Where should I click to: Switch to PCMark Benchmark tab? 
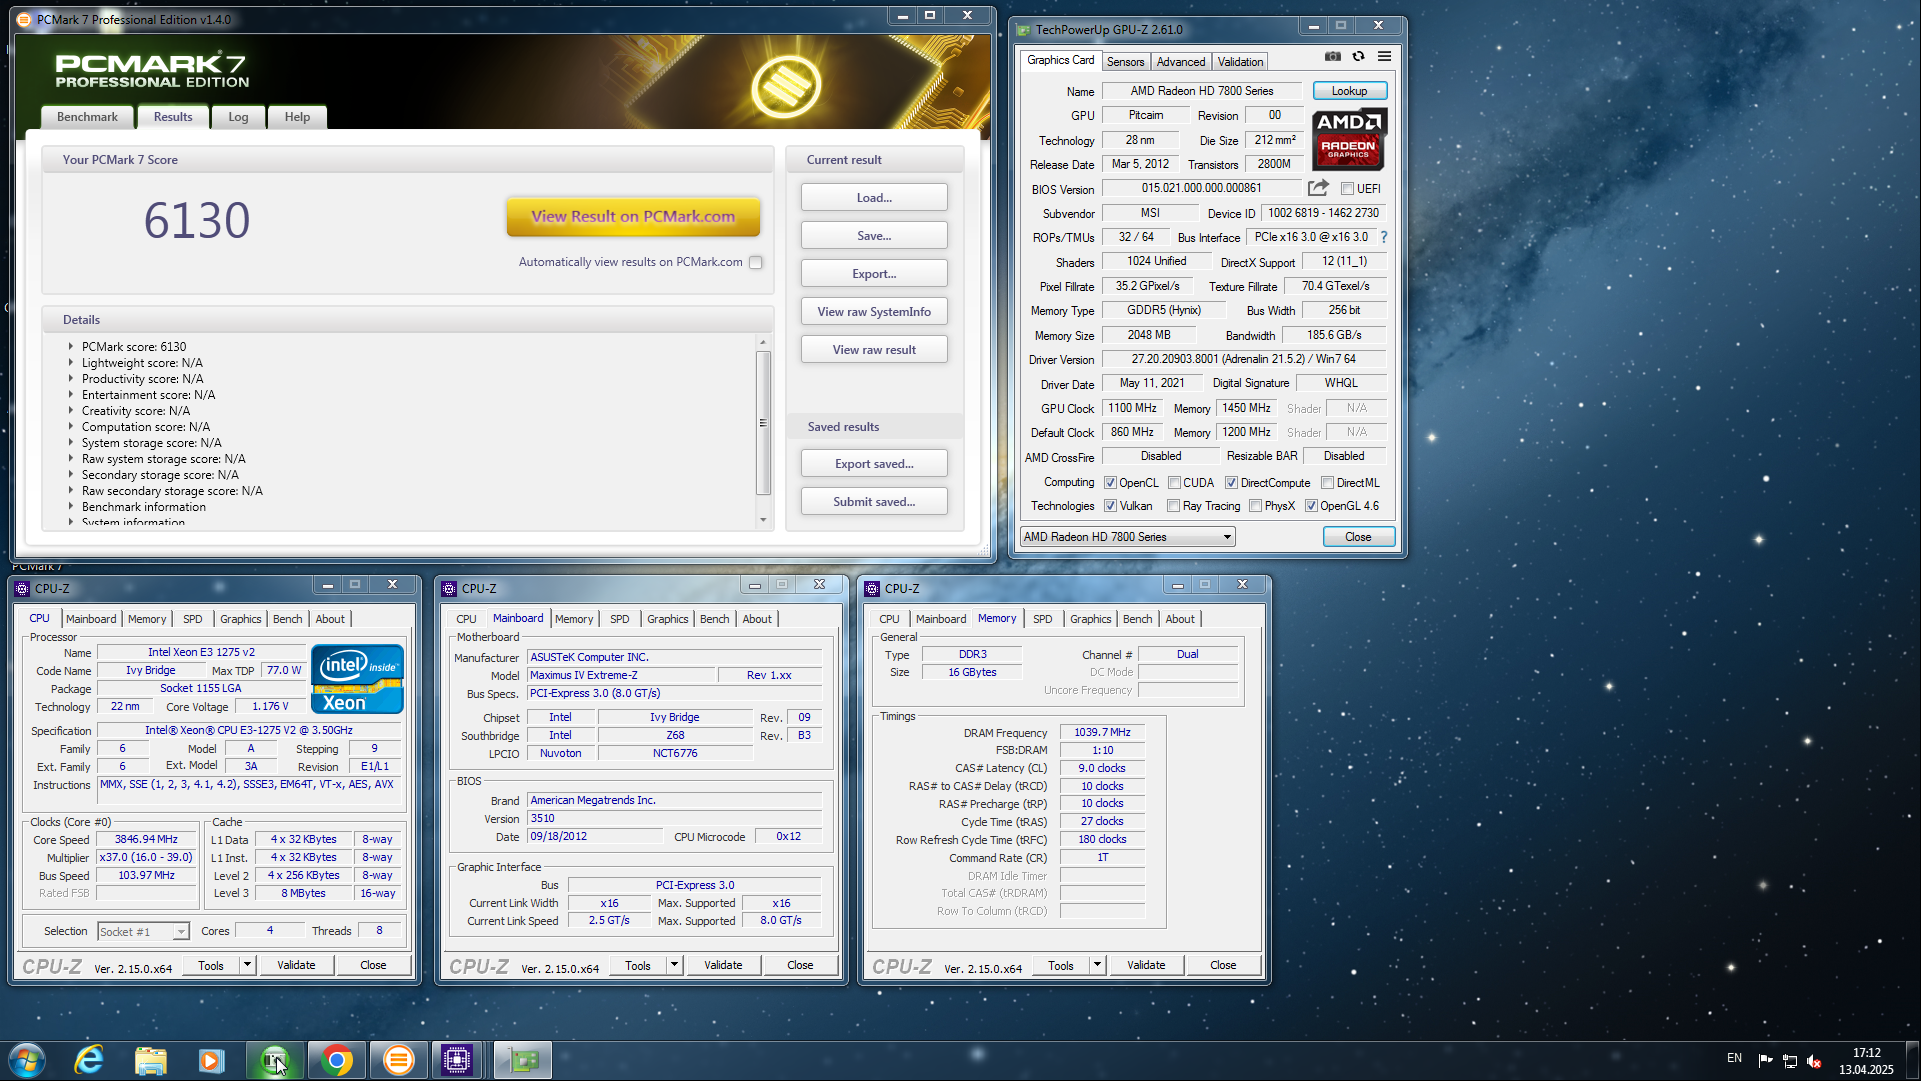(x=87, y=117)
